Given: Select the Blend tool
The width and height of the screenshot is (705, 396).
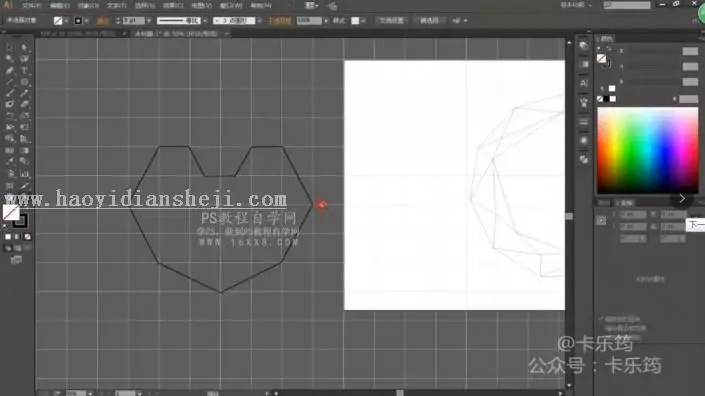Looking at the screenshot, I should point(24,162).
